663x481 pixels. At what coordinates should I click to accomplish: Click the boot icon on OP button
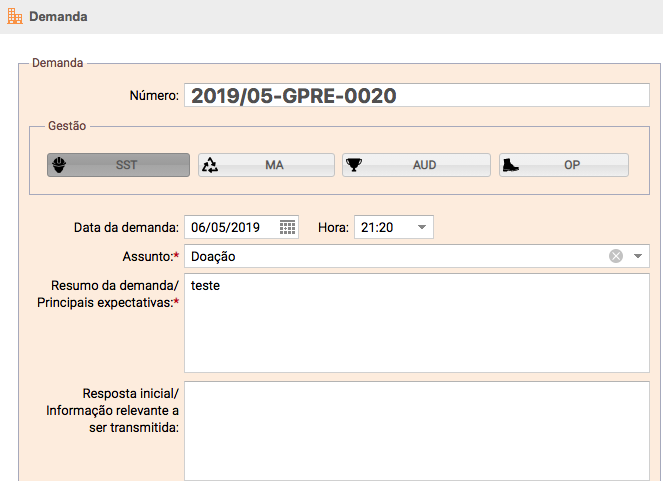(x=510, y=165)
